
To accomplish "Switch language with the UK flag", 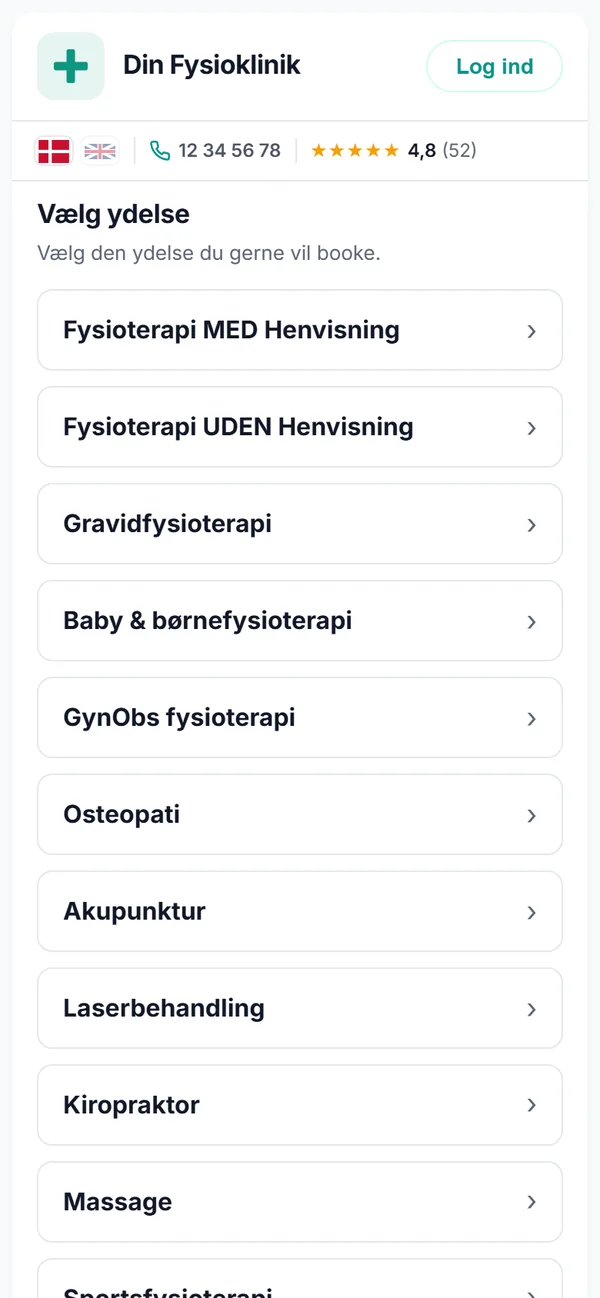I will 100,151.
